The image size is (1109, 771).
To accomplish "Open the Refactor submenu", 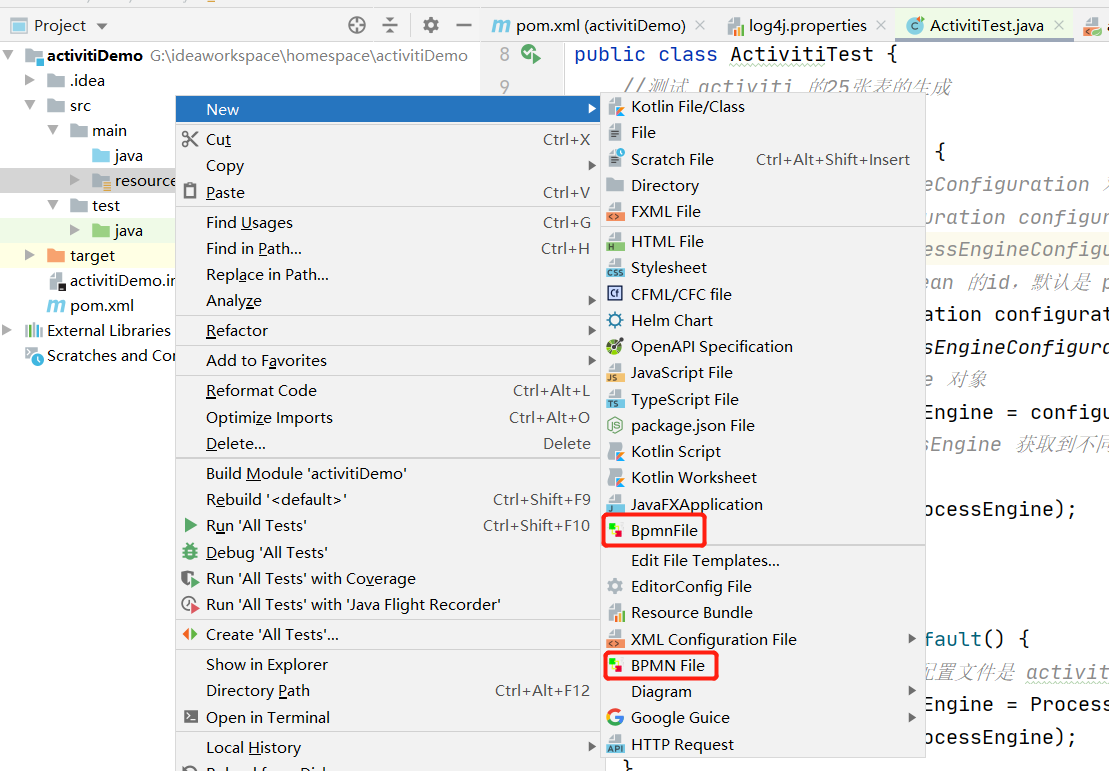I will (388, 330).
